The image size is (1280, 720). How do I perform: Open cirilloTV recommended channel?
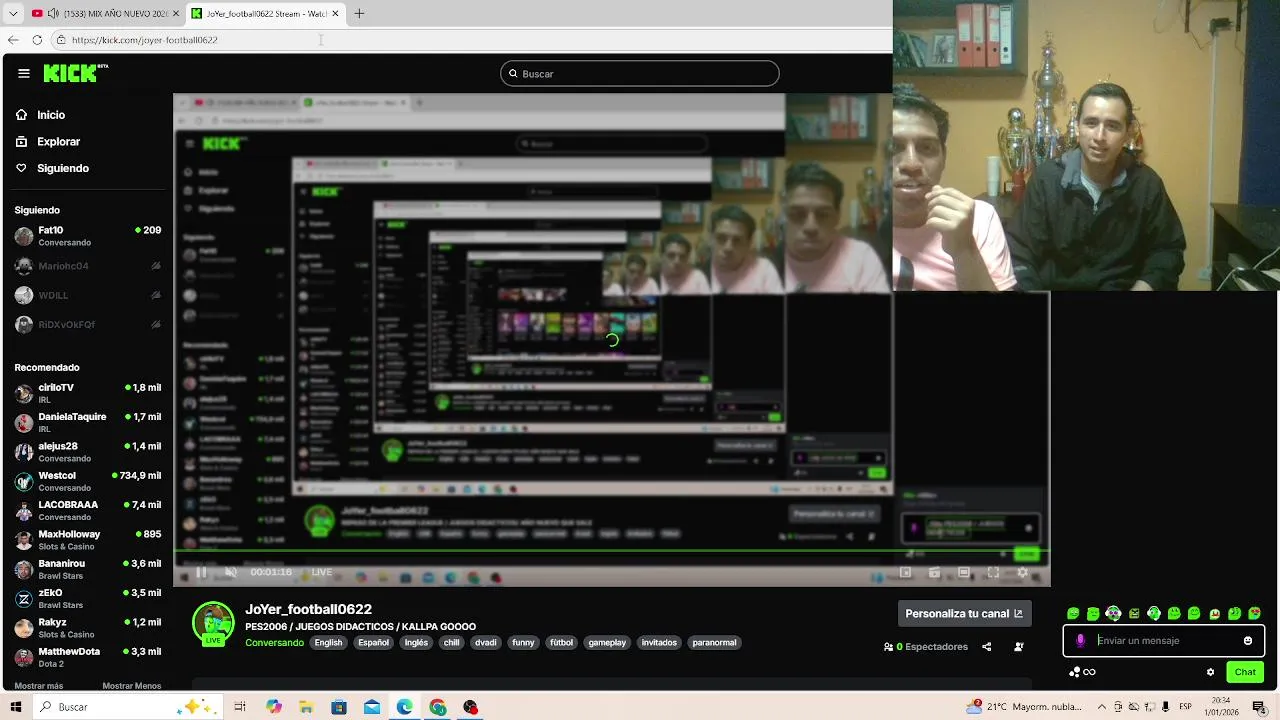(x=88, y=393)
